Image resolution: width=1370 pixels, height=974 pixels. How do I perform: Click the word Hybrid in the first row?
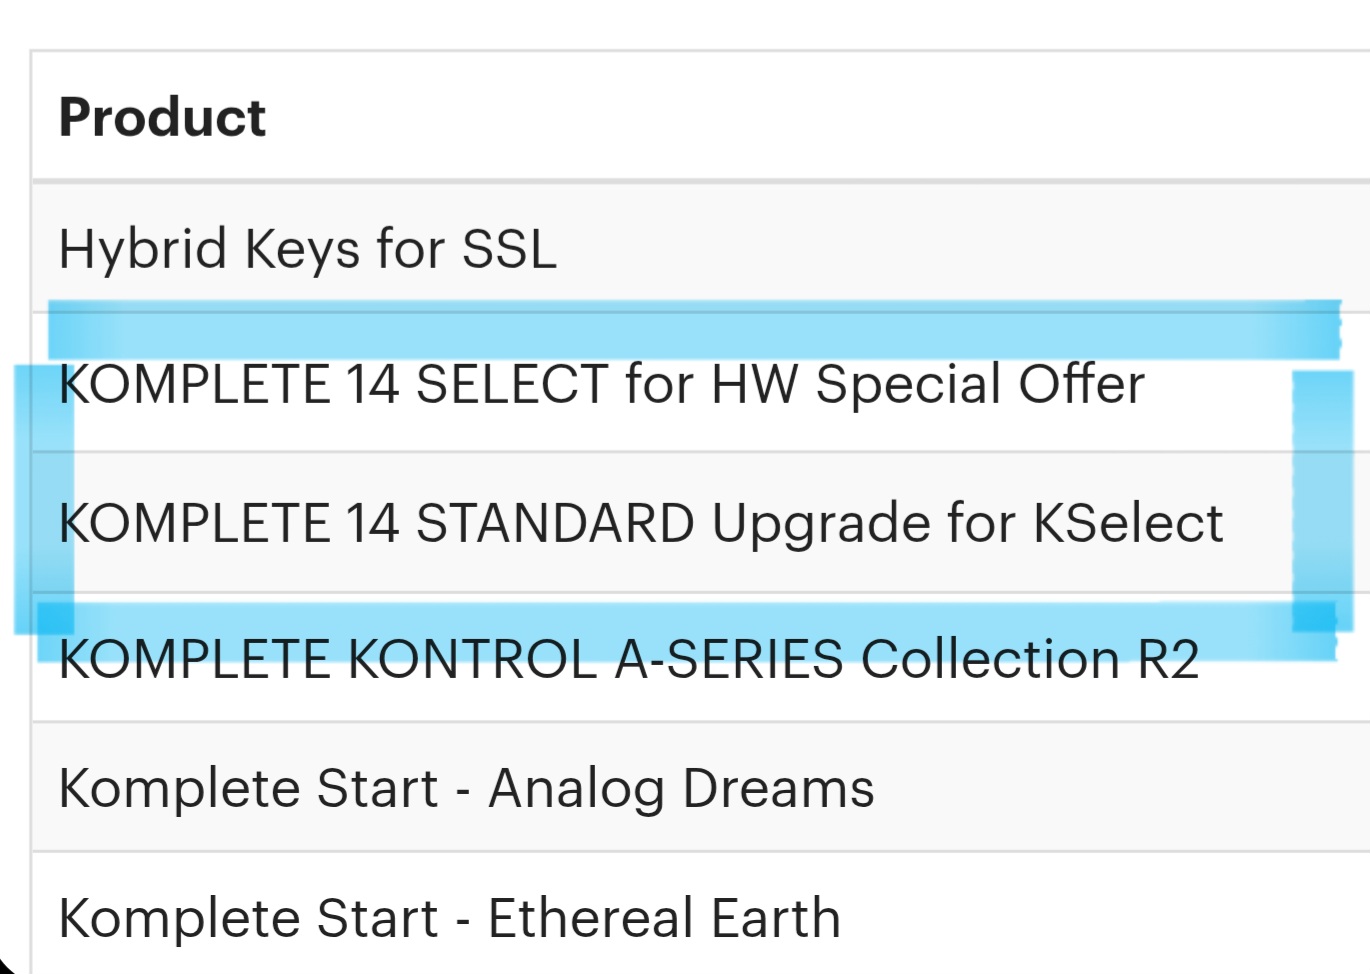pyautogui.click(x=143, y=249)
